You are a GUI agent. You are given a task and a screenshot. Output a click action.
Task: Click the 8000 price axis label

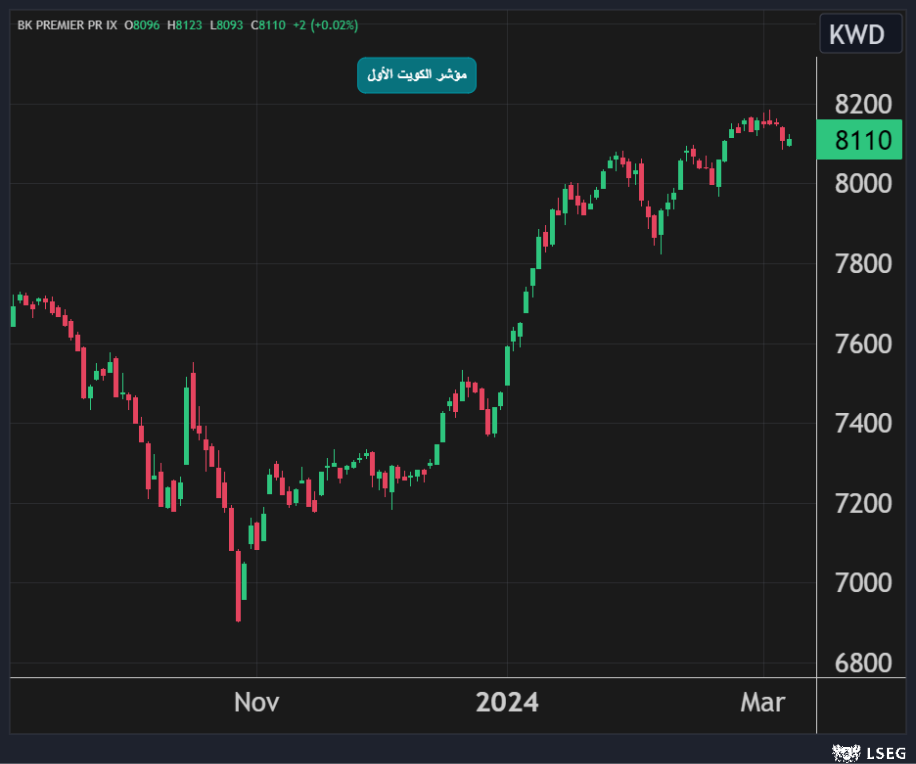coord(862,184)
